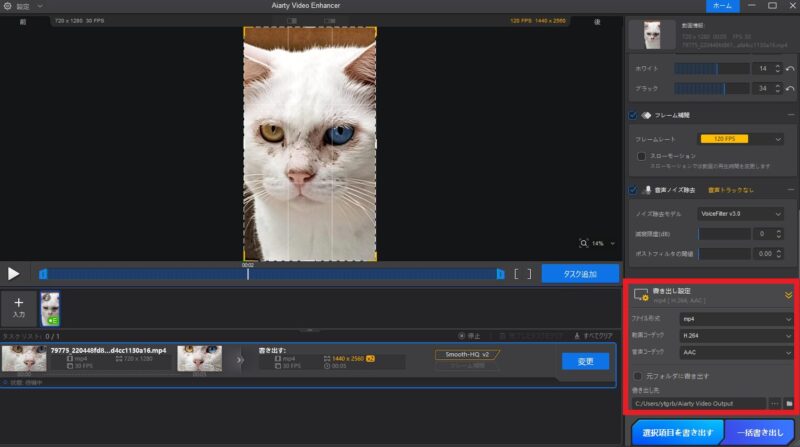800x447 pixels.
Task: Open the mp4 file format dropdown
Action: pyautogui.click(x=736, y=319)
